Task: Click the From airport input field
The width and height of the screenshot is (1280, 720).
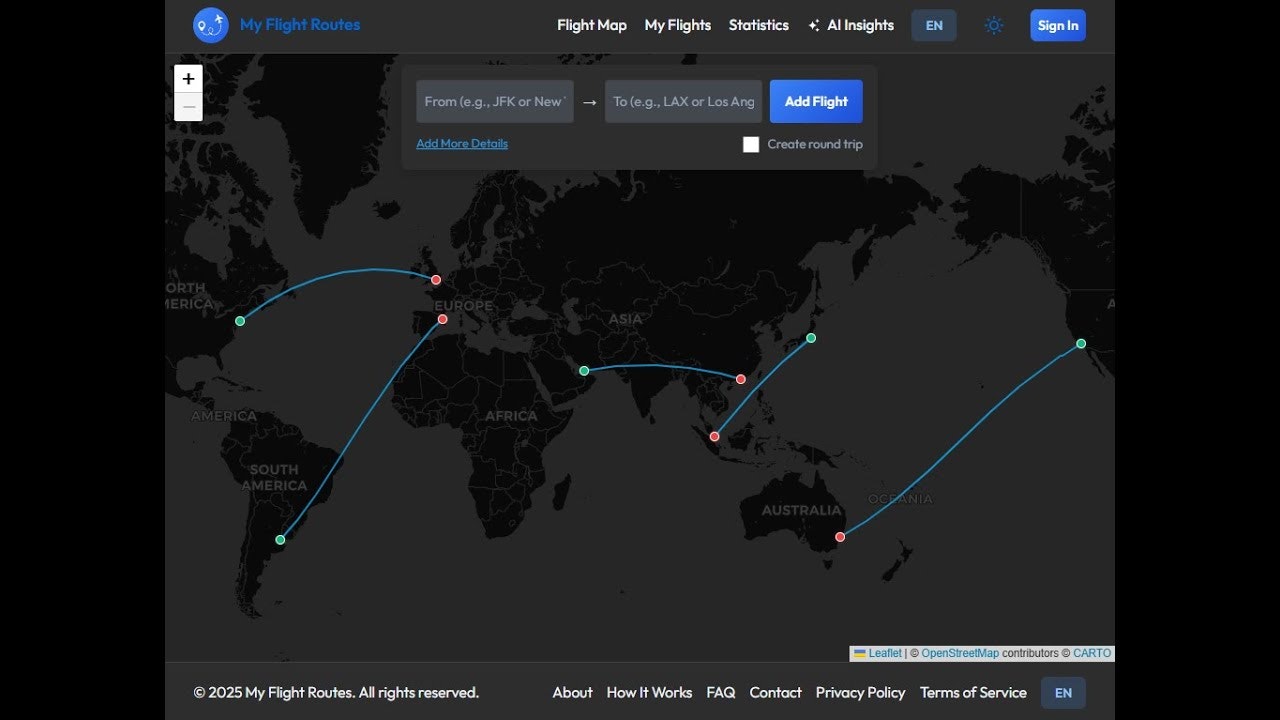Action: point(494,101)
